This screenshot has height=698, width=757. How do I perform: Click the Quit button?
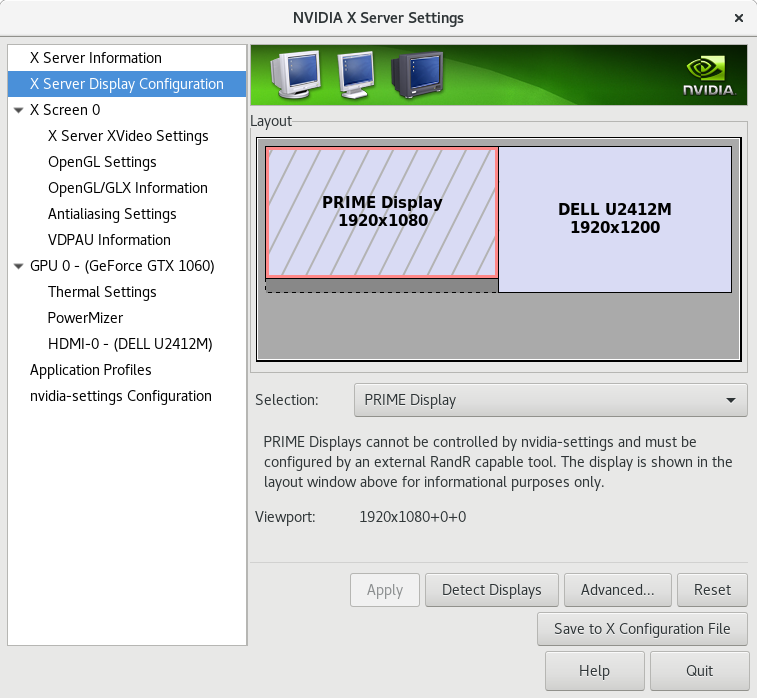point(699,670)
